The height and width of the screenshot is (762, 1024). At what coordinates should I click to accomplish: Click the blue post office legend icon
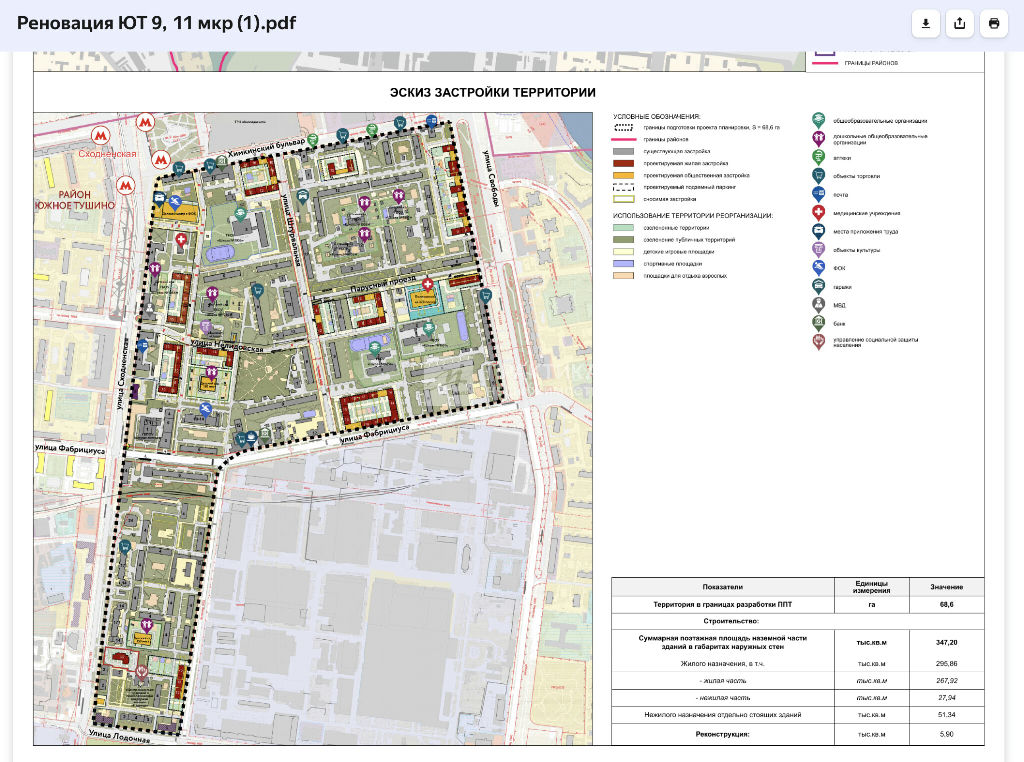819,194
